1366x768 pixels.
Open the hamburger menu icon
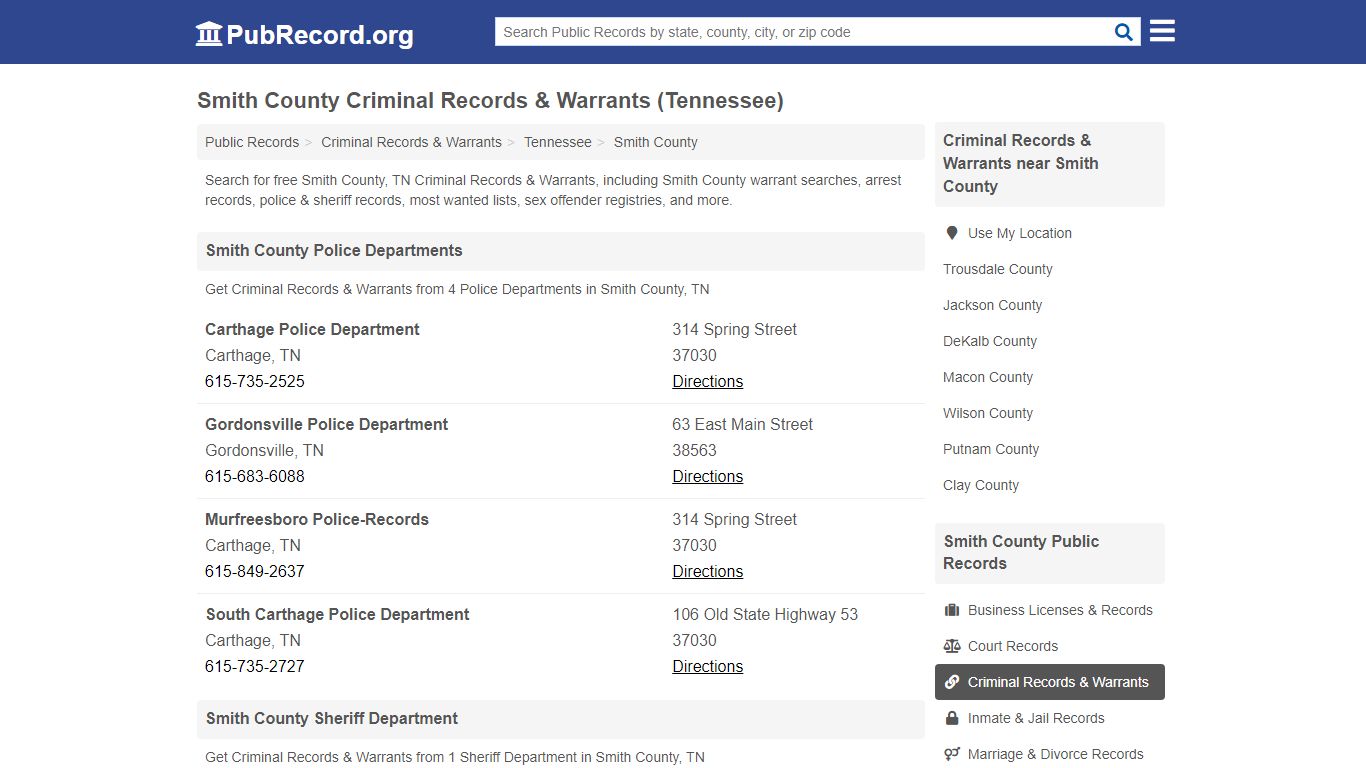pos(1162,31)
